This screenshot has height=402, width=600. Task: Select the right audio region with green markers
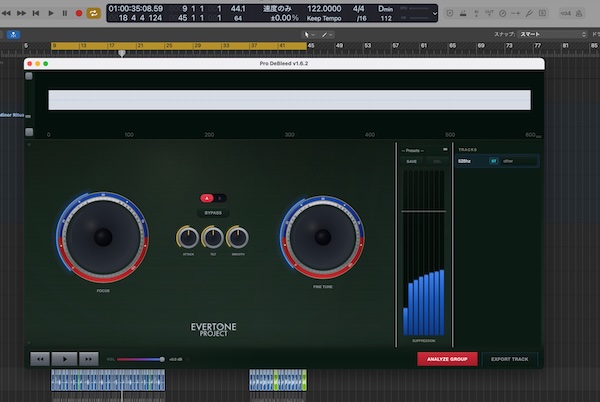point(278,380)
